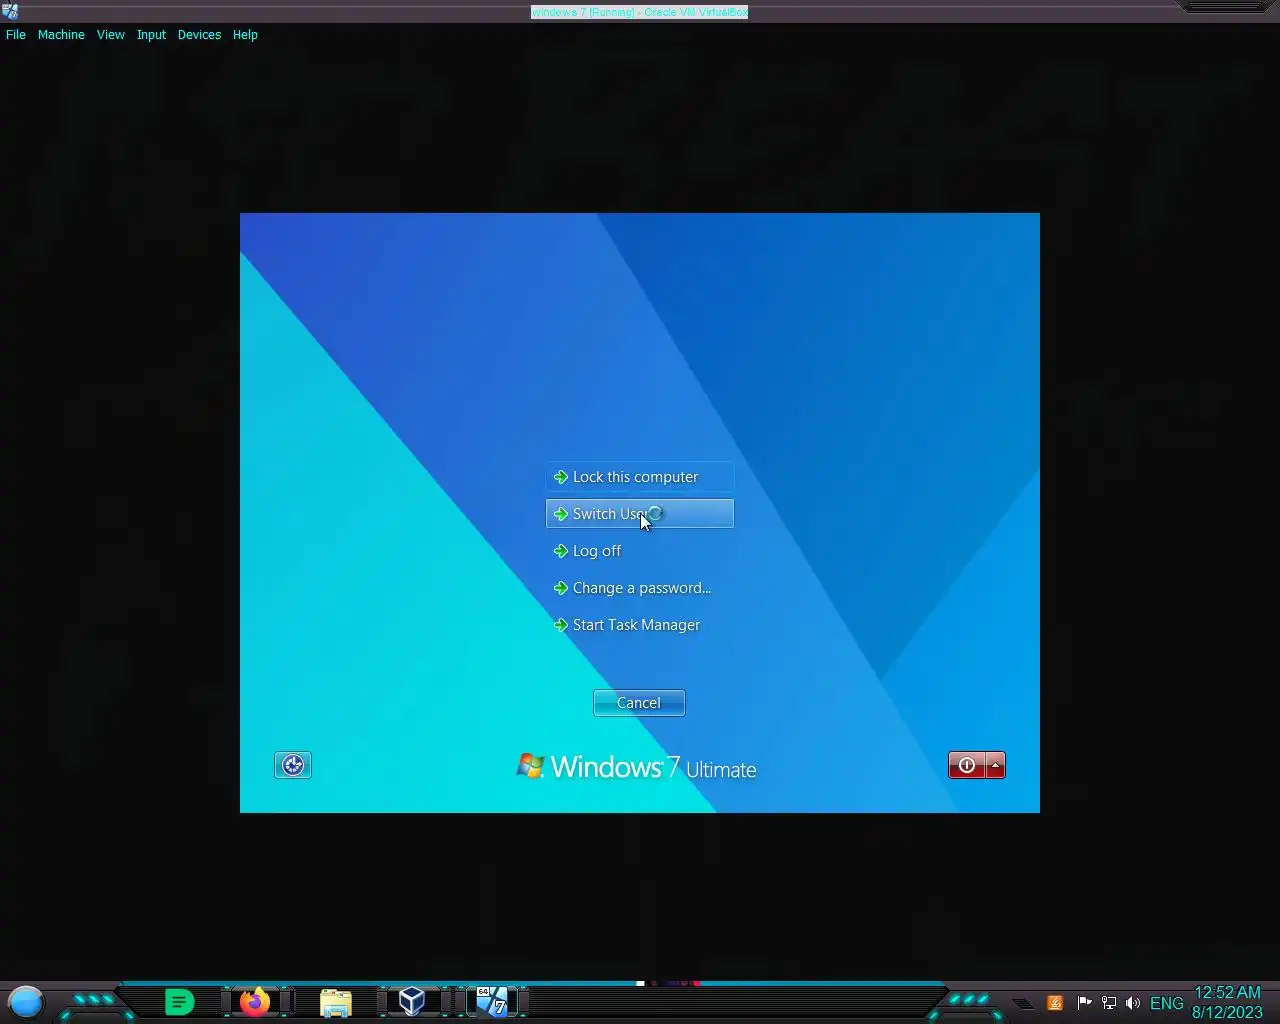Click the orange tray notification icon
This screenshot has height=1024, width=1280.
click(1054, 1003)
